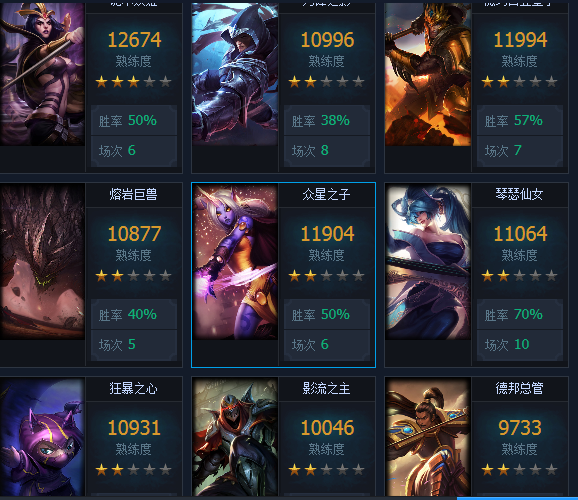Click the star rating for 熔岩巨兽

click(133, 275)
